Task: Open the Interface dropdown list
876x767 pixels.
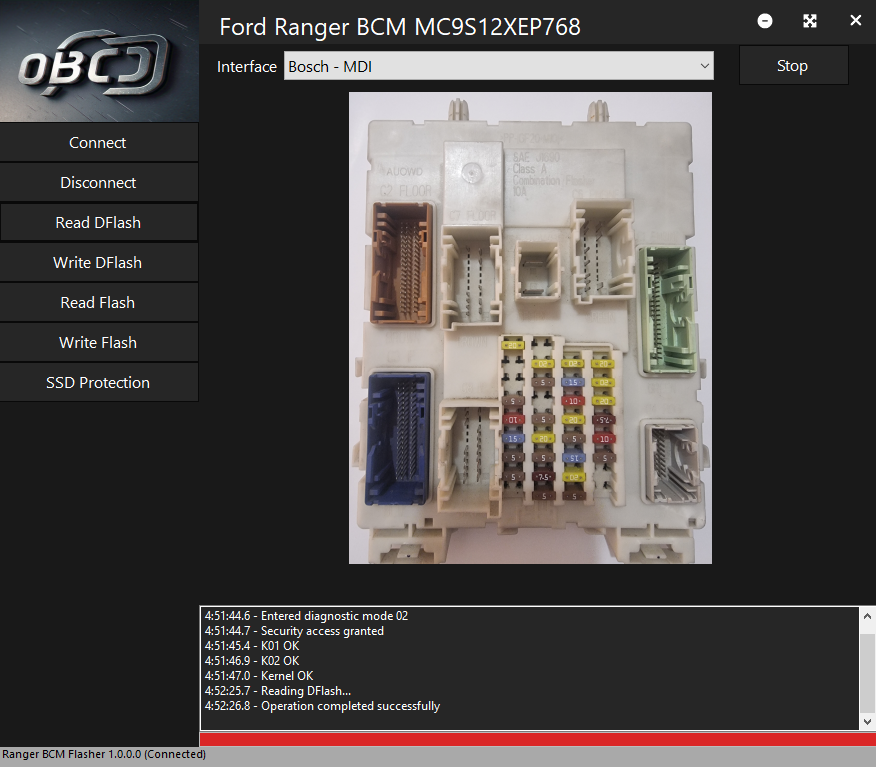Action: pos(498,66)
